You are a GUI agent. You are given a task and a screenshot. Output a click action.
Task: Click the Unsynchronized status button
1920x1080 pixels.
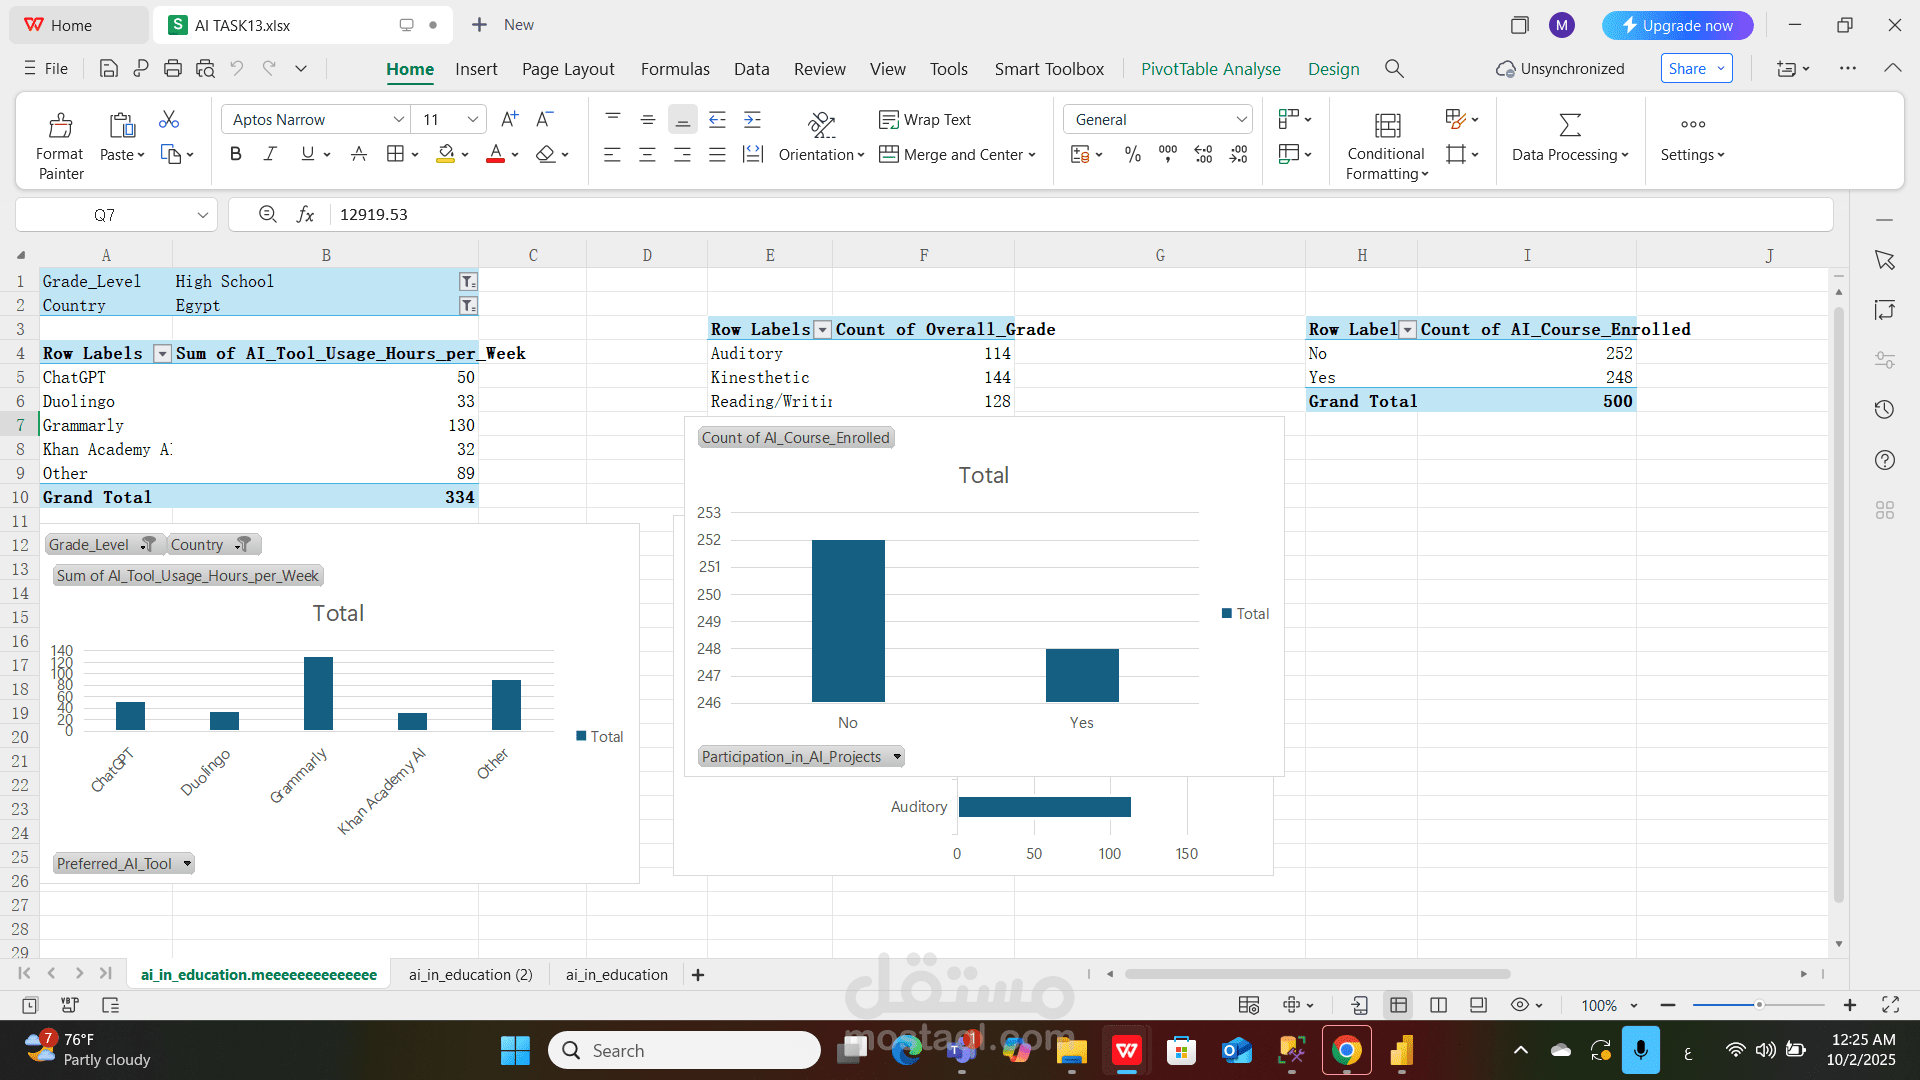1560,68
